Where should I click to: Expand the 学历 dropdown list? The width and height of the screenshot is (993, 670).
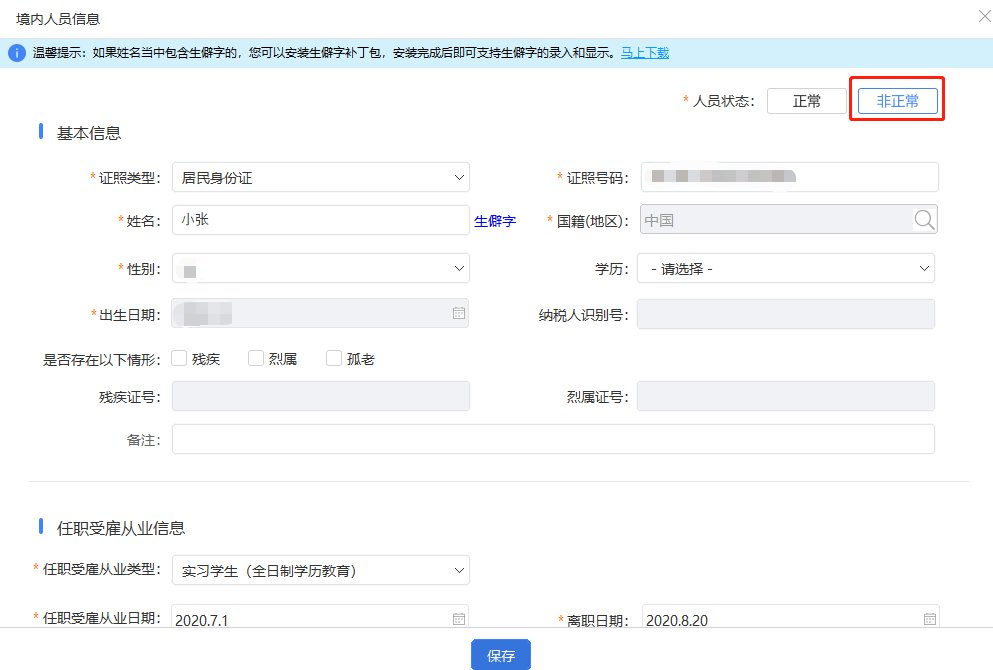[x=785, y=268]
